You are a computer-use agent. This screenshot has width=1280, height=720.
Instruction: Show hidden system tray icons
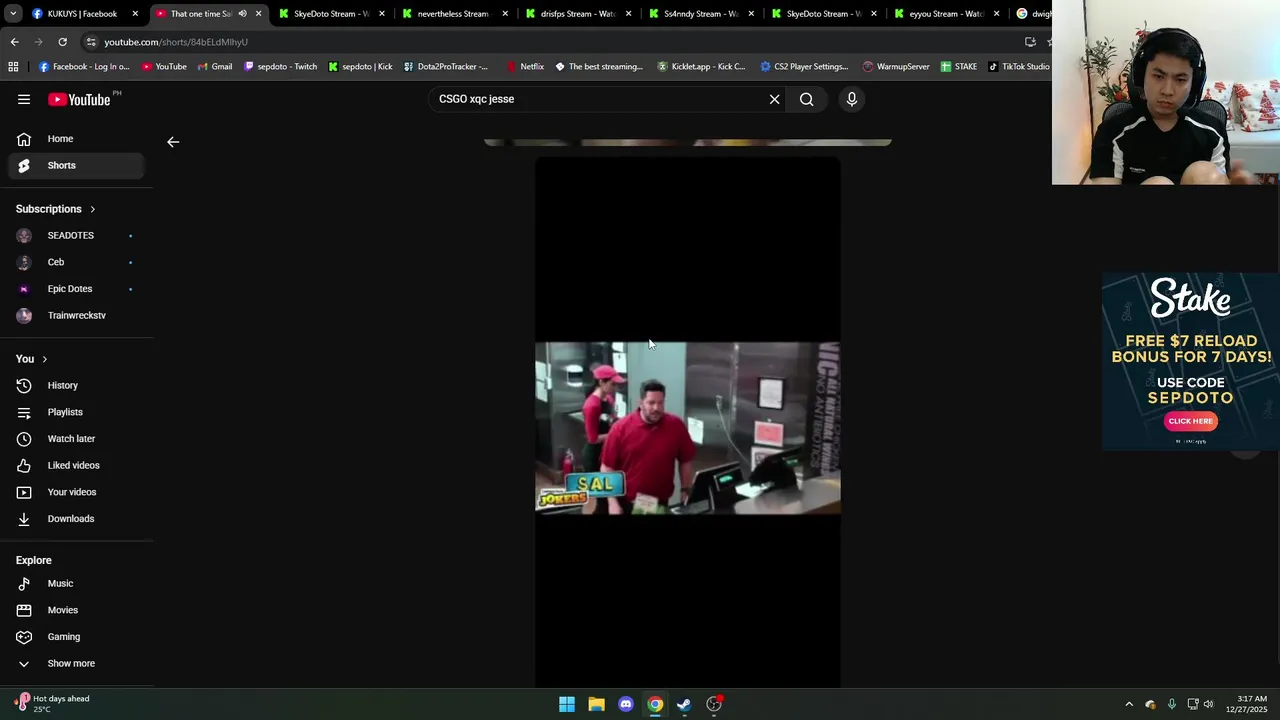(x=1129, y=704)
